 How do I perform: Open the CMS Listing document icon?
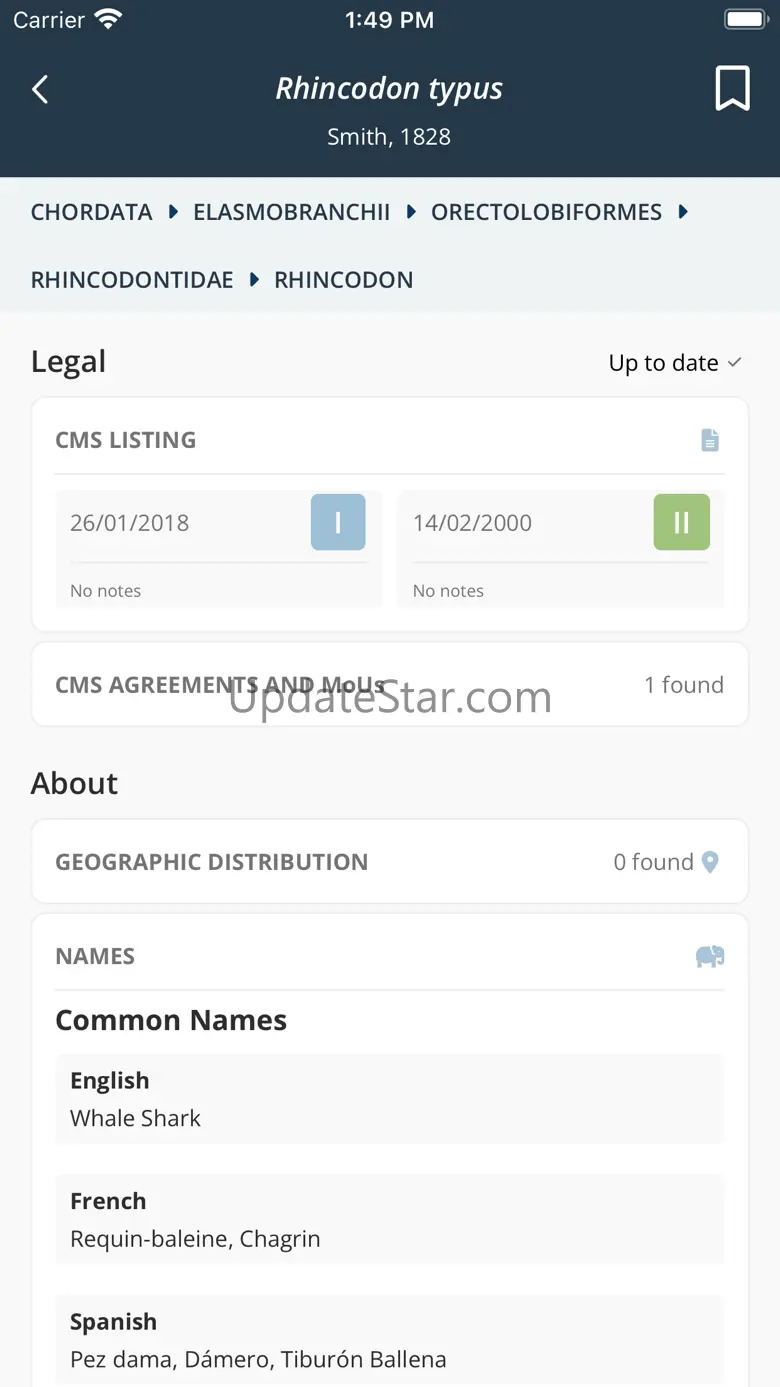709,440
